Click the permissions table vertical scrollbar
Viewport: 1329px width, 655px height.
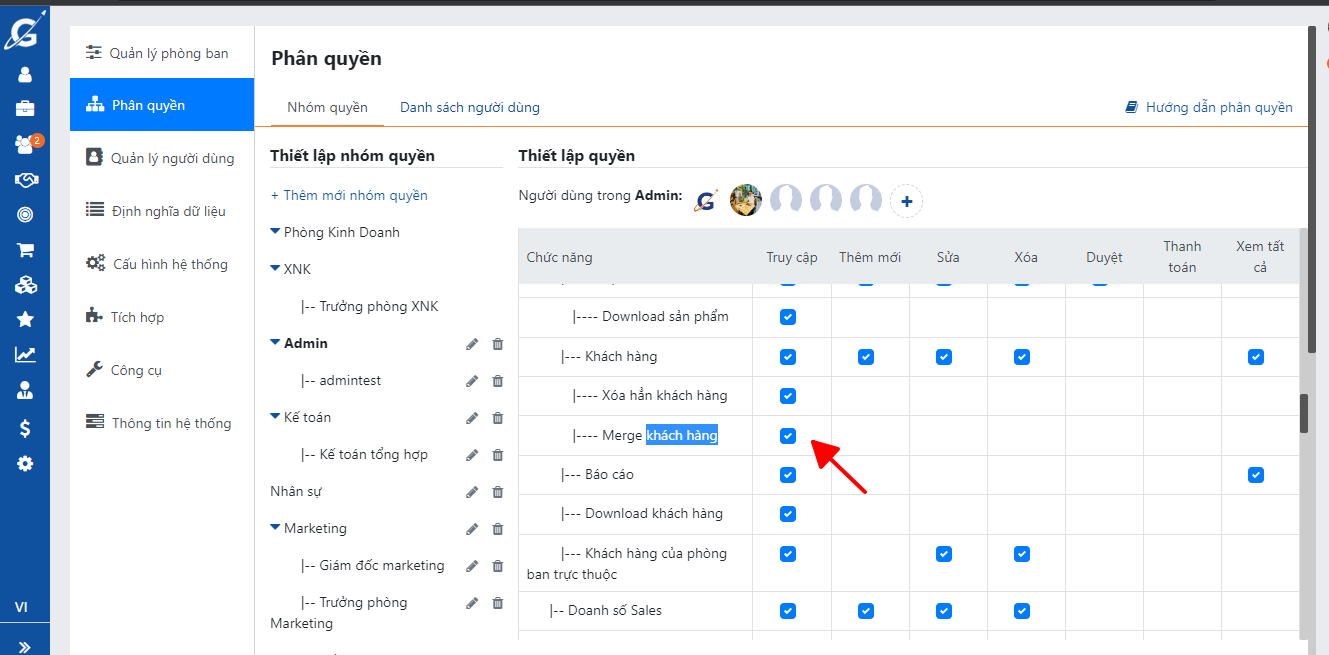click(x=1303, y=412)
